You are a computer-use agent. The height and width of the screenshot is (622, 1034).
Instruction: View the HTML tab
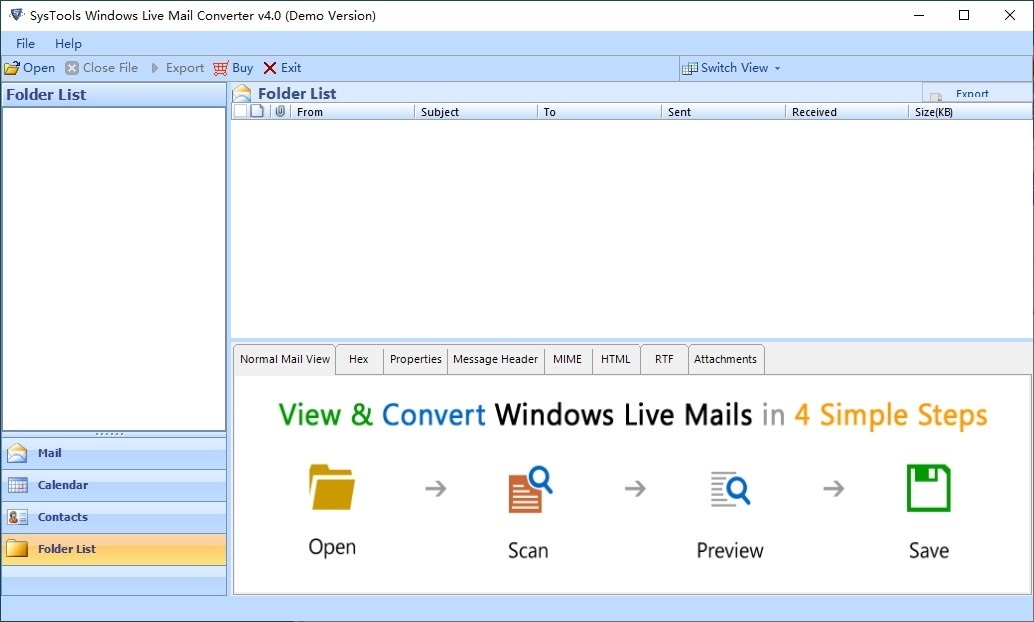click(616, 359)
